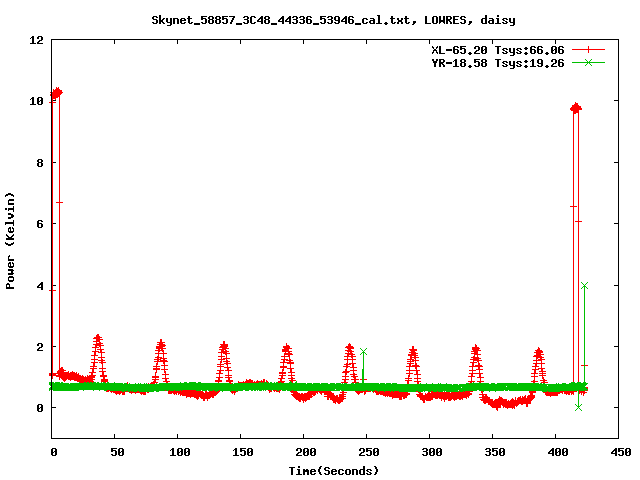
Task: Select legend entry YR-18.58 Tsys:19.26
Action: (498, 63)
